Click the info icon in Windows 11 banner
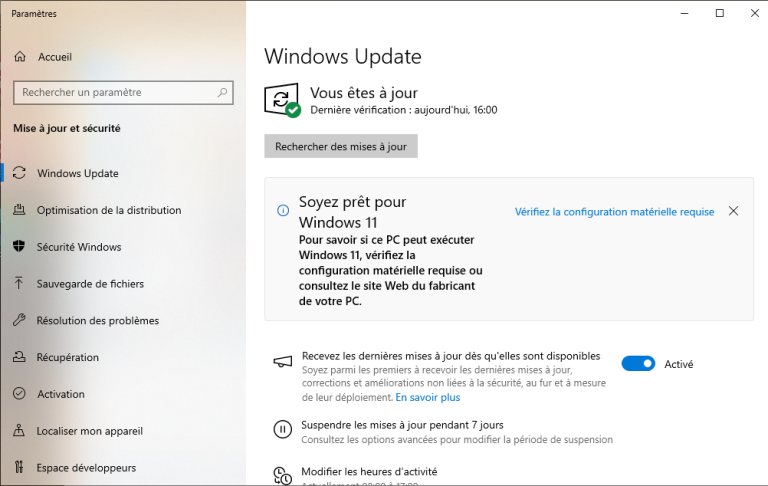 click(283, 211)
